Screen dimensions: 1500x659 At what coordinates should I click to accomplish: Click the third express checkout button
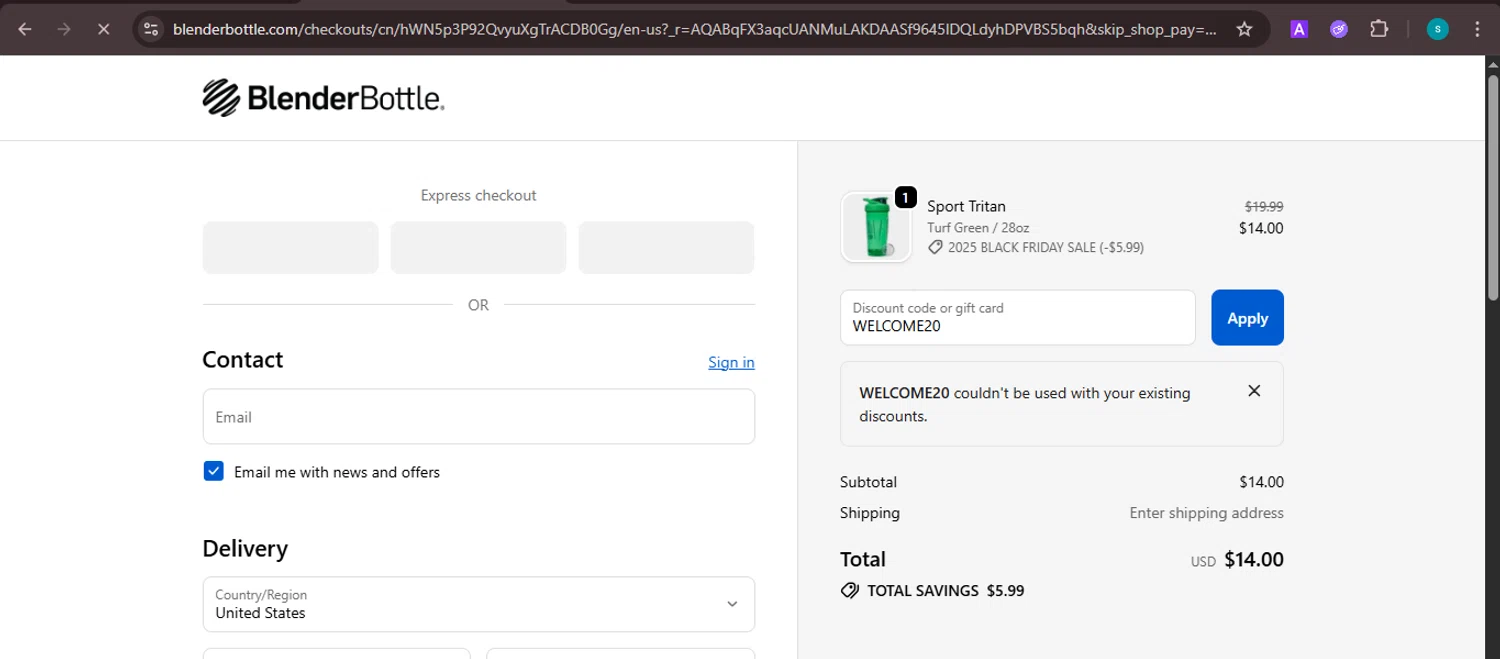(666, 248)
